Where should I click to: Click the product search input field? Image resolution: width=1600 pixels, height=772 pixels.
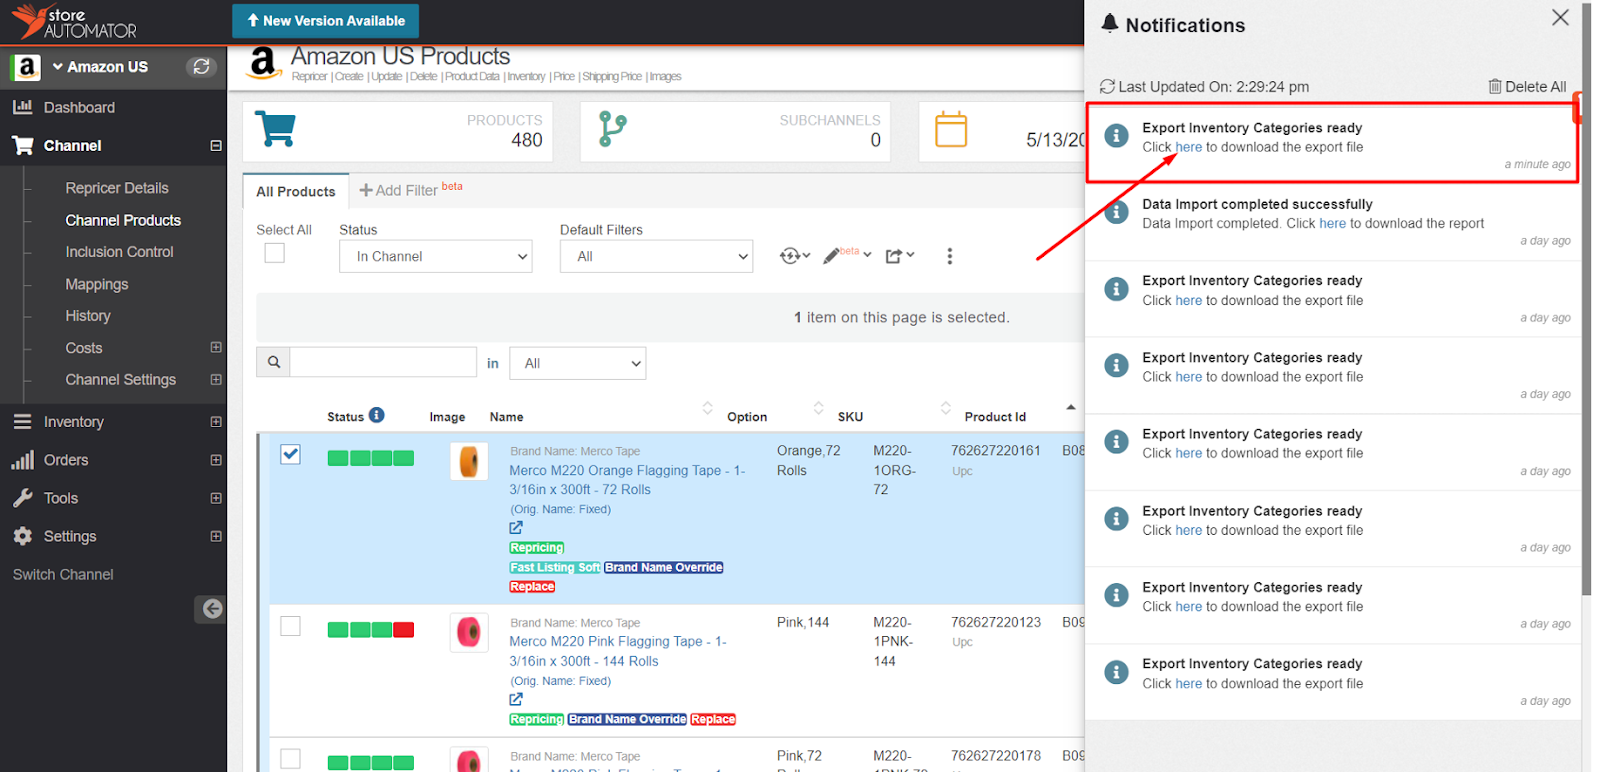coord(383,362)
